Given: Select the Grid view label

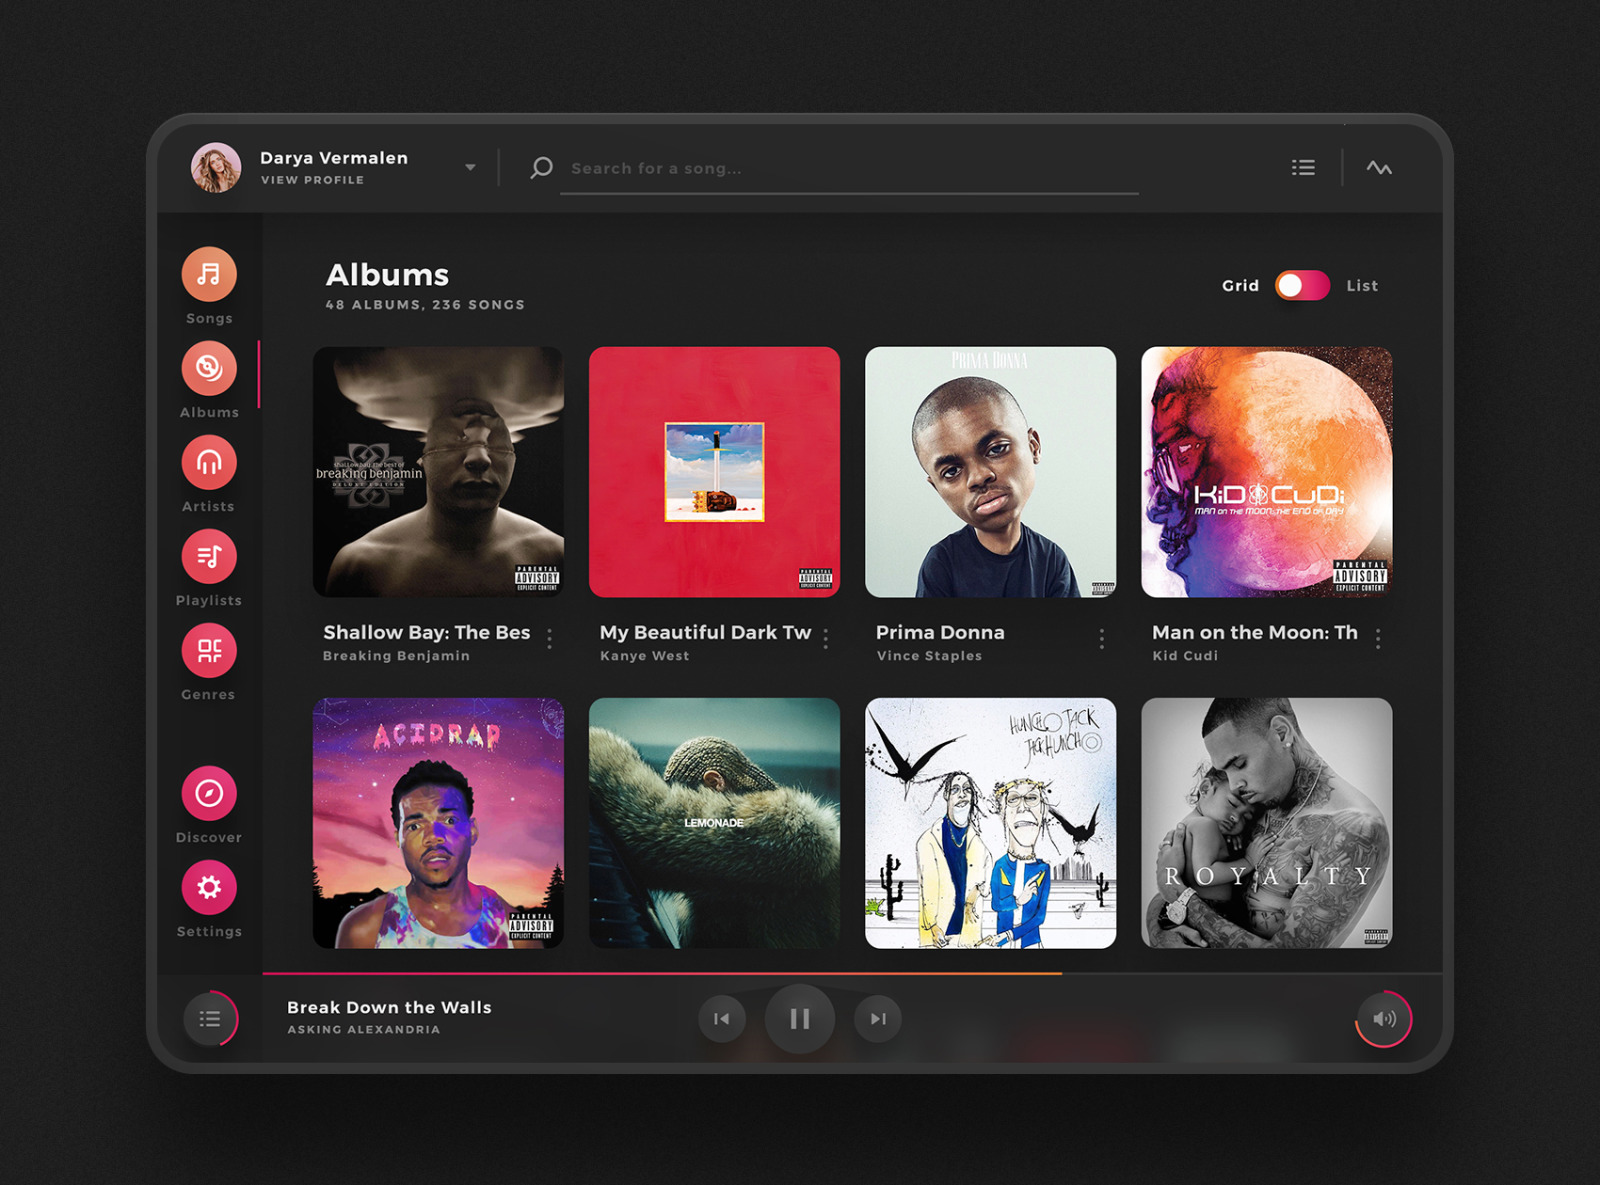Looking at the screenshot, I should [1240, 286].
